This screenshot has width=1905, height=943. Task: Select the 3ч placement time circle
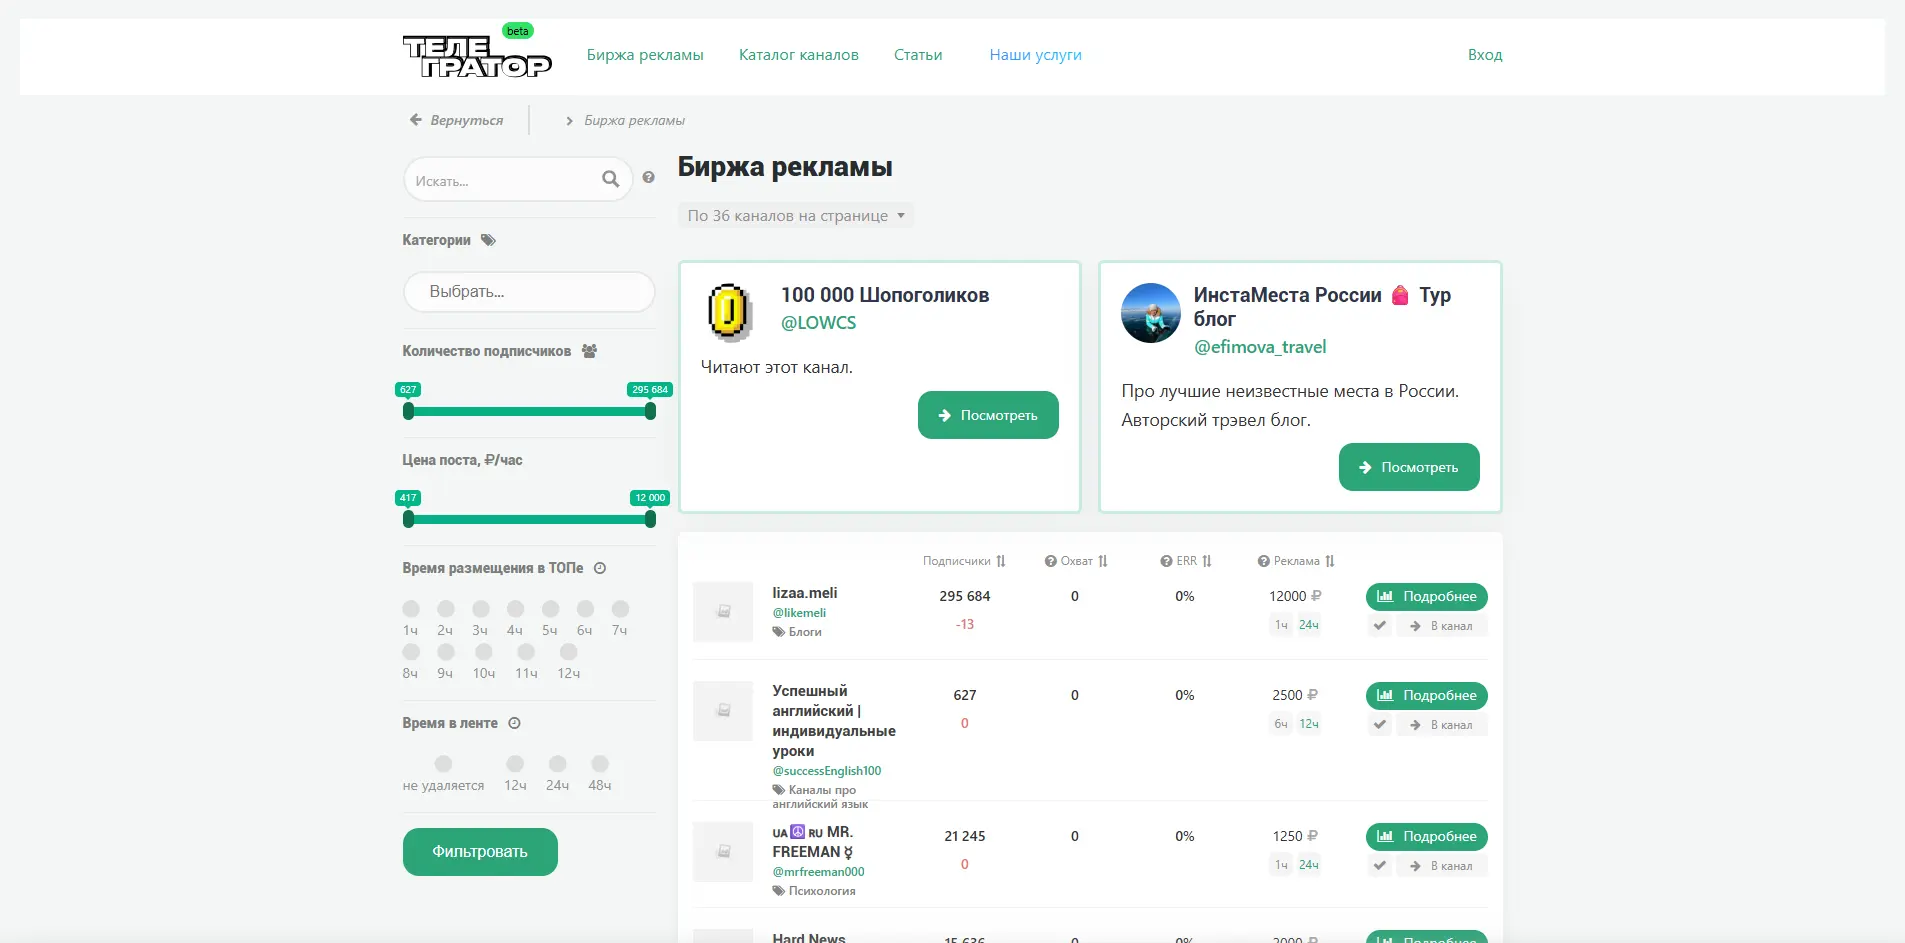[x=480, y=608]
